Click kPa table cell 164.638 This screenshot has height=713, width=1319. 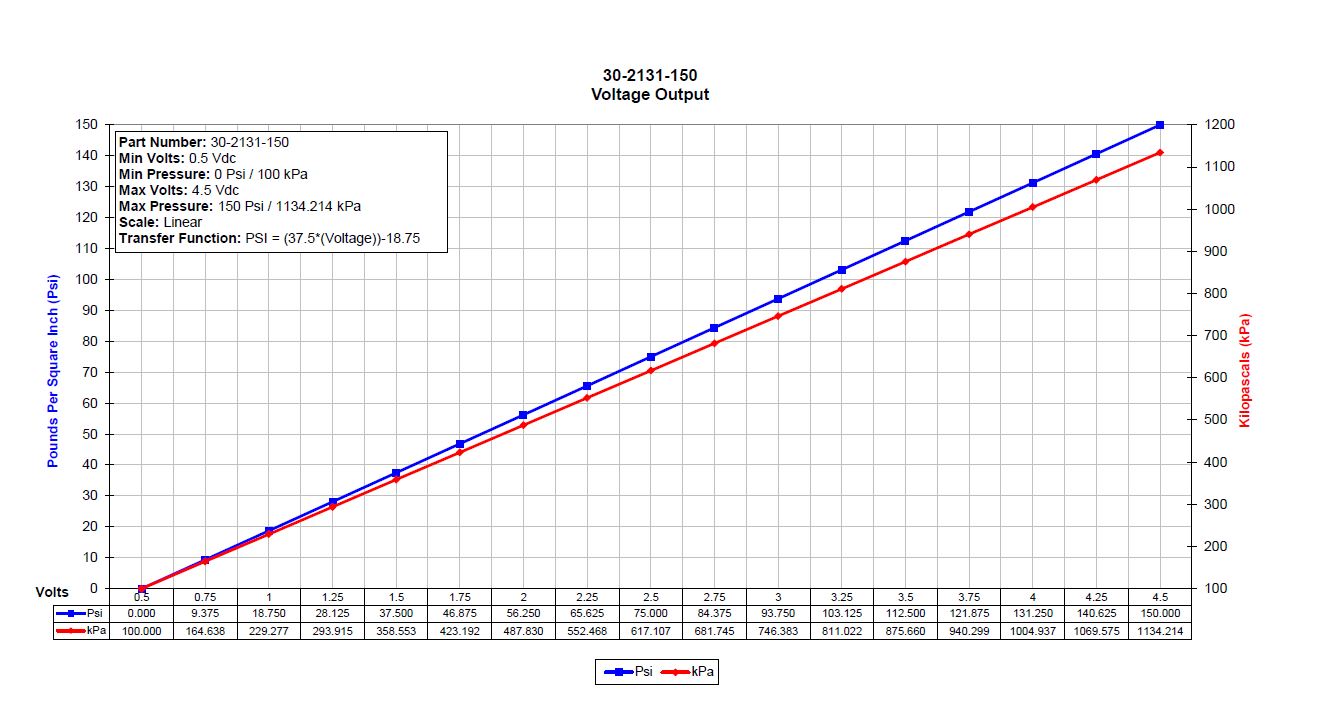[205, 631]
